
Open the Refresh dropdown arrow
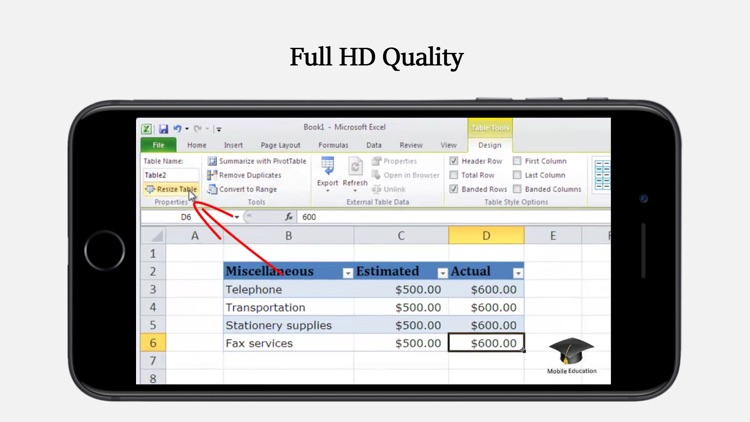tap(355, 191)
